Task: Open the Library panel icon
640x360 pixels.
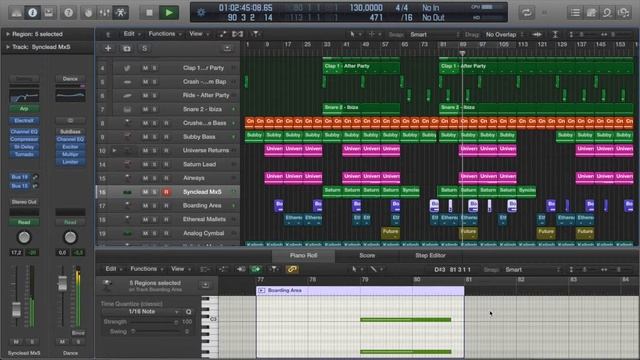Action: (x=16, y=13)
